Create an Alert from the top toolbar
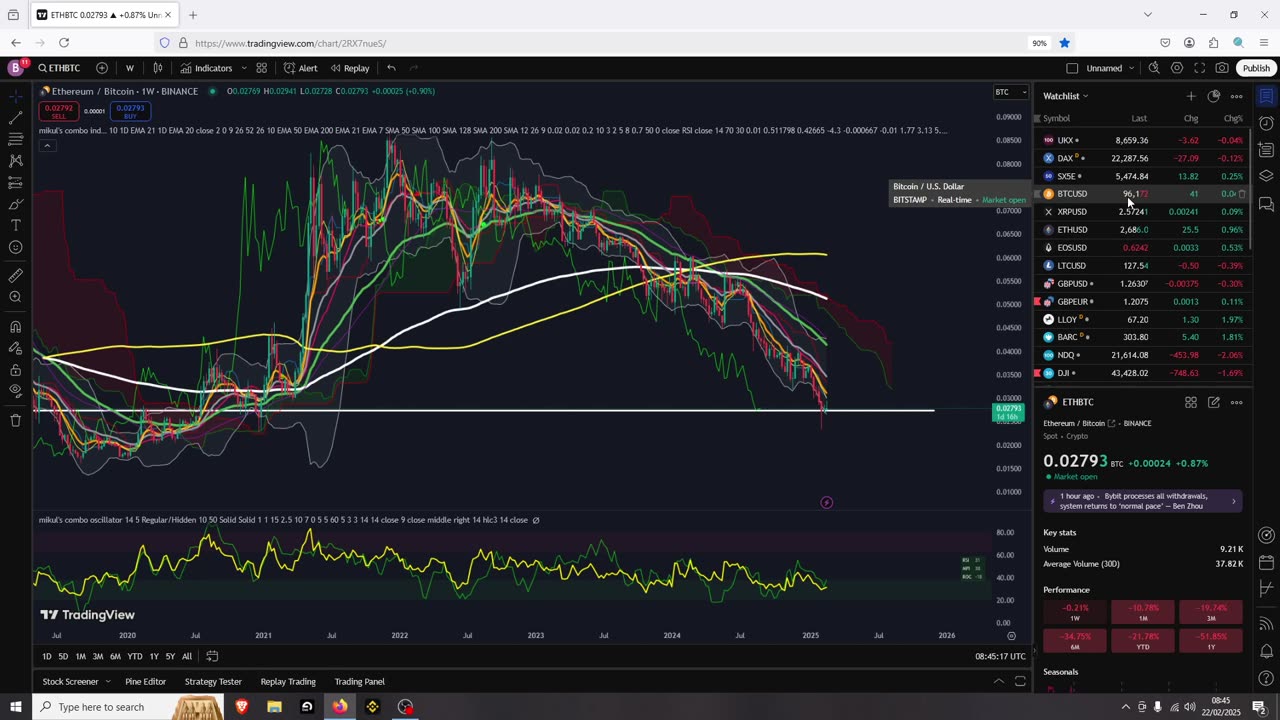This screenshot has height=720, width=1280. pyautogui.click(x=300, y=68)
